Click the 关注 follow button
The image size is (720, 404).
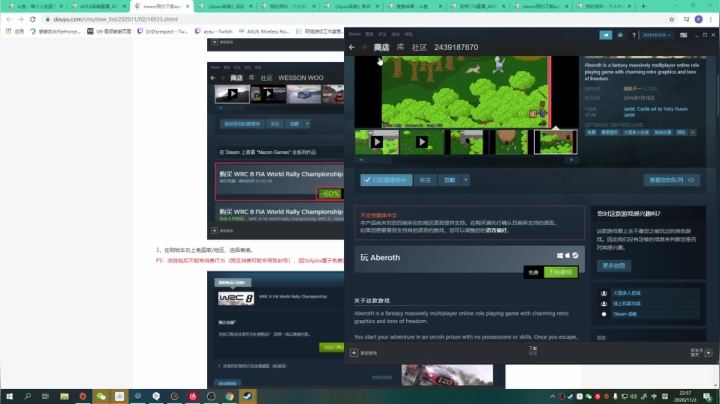tap(425, 180)
